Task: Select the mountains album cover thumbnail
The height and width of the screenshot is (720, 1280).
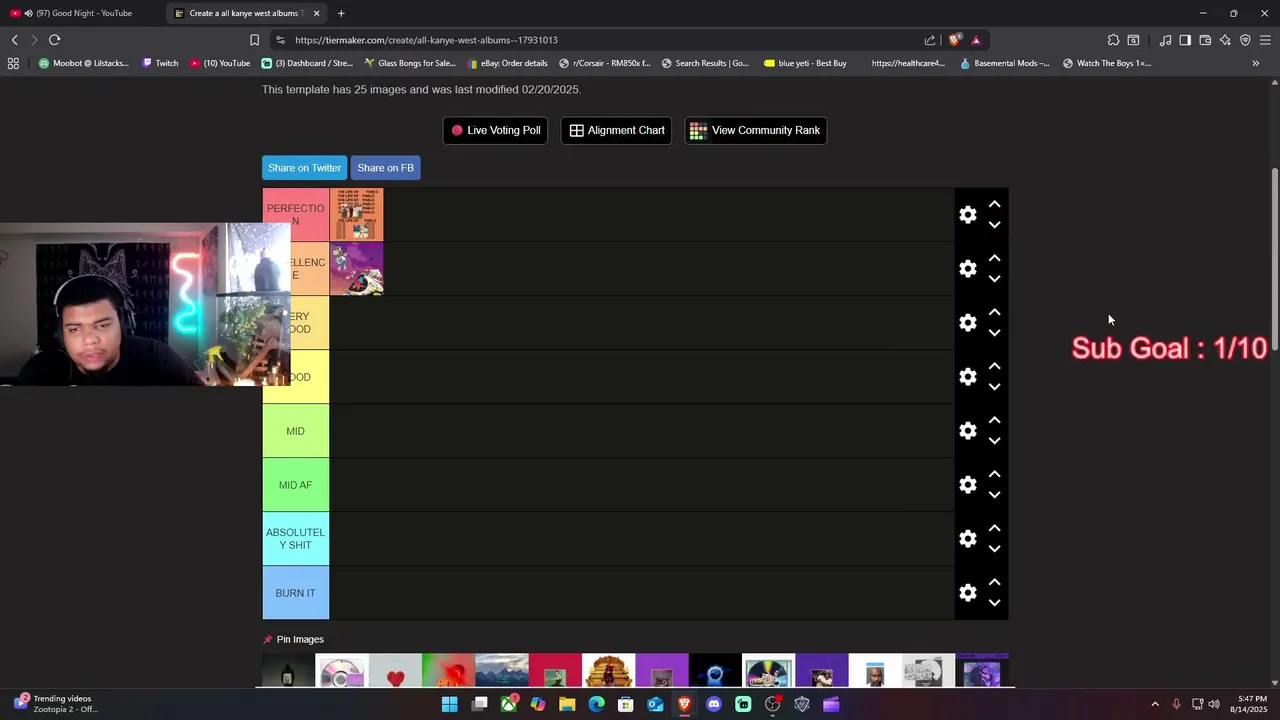Action: click(x=501, y=671)
